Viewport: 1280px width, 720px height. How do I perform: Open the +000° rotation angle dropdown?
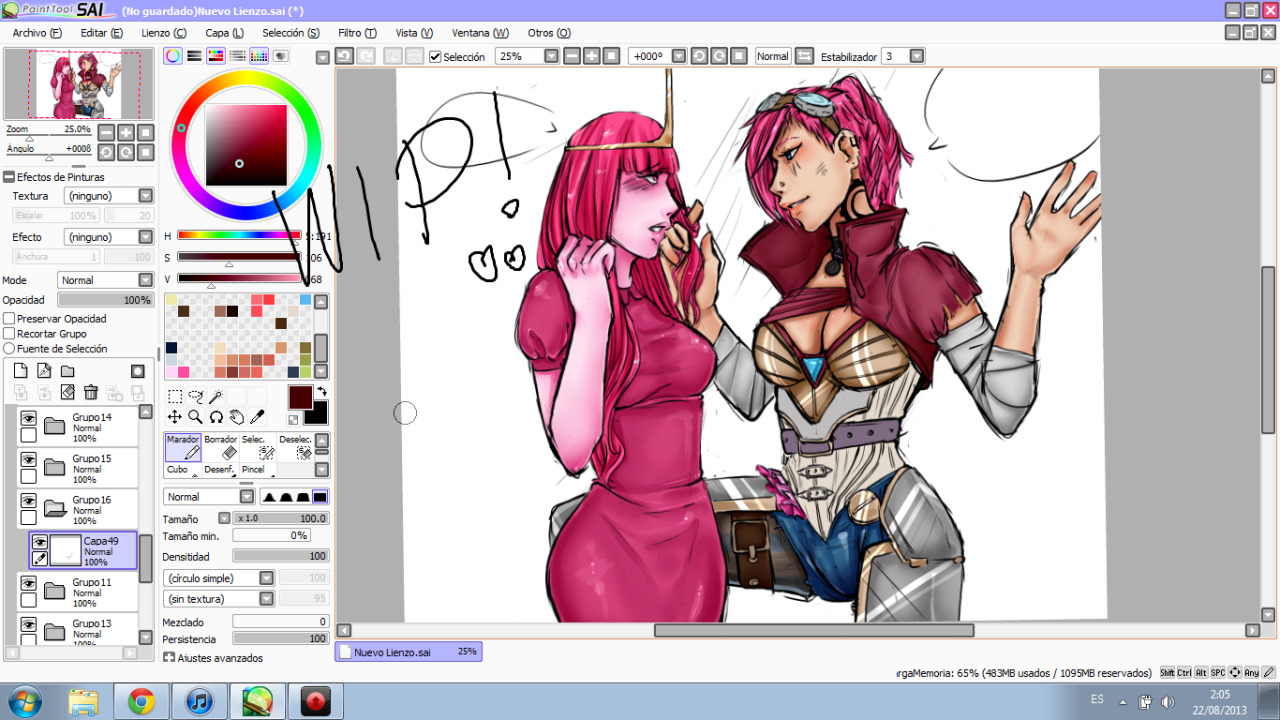[x=657, y=56]
